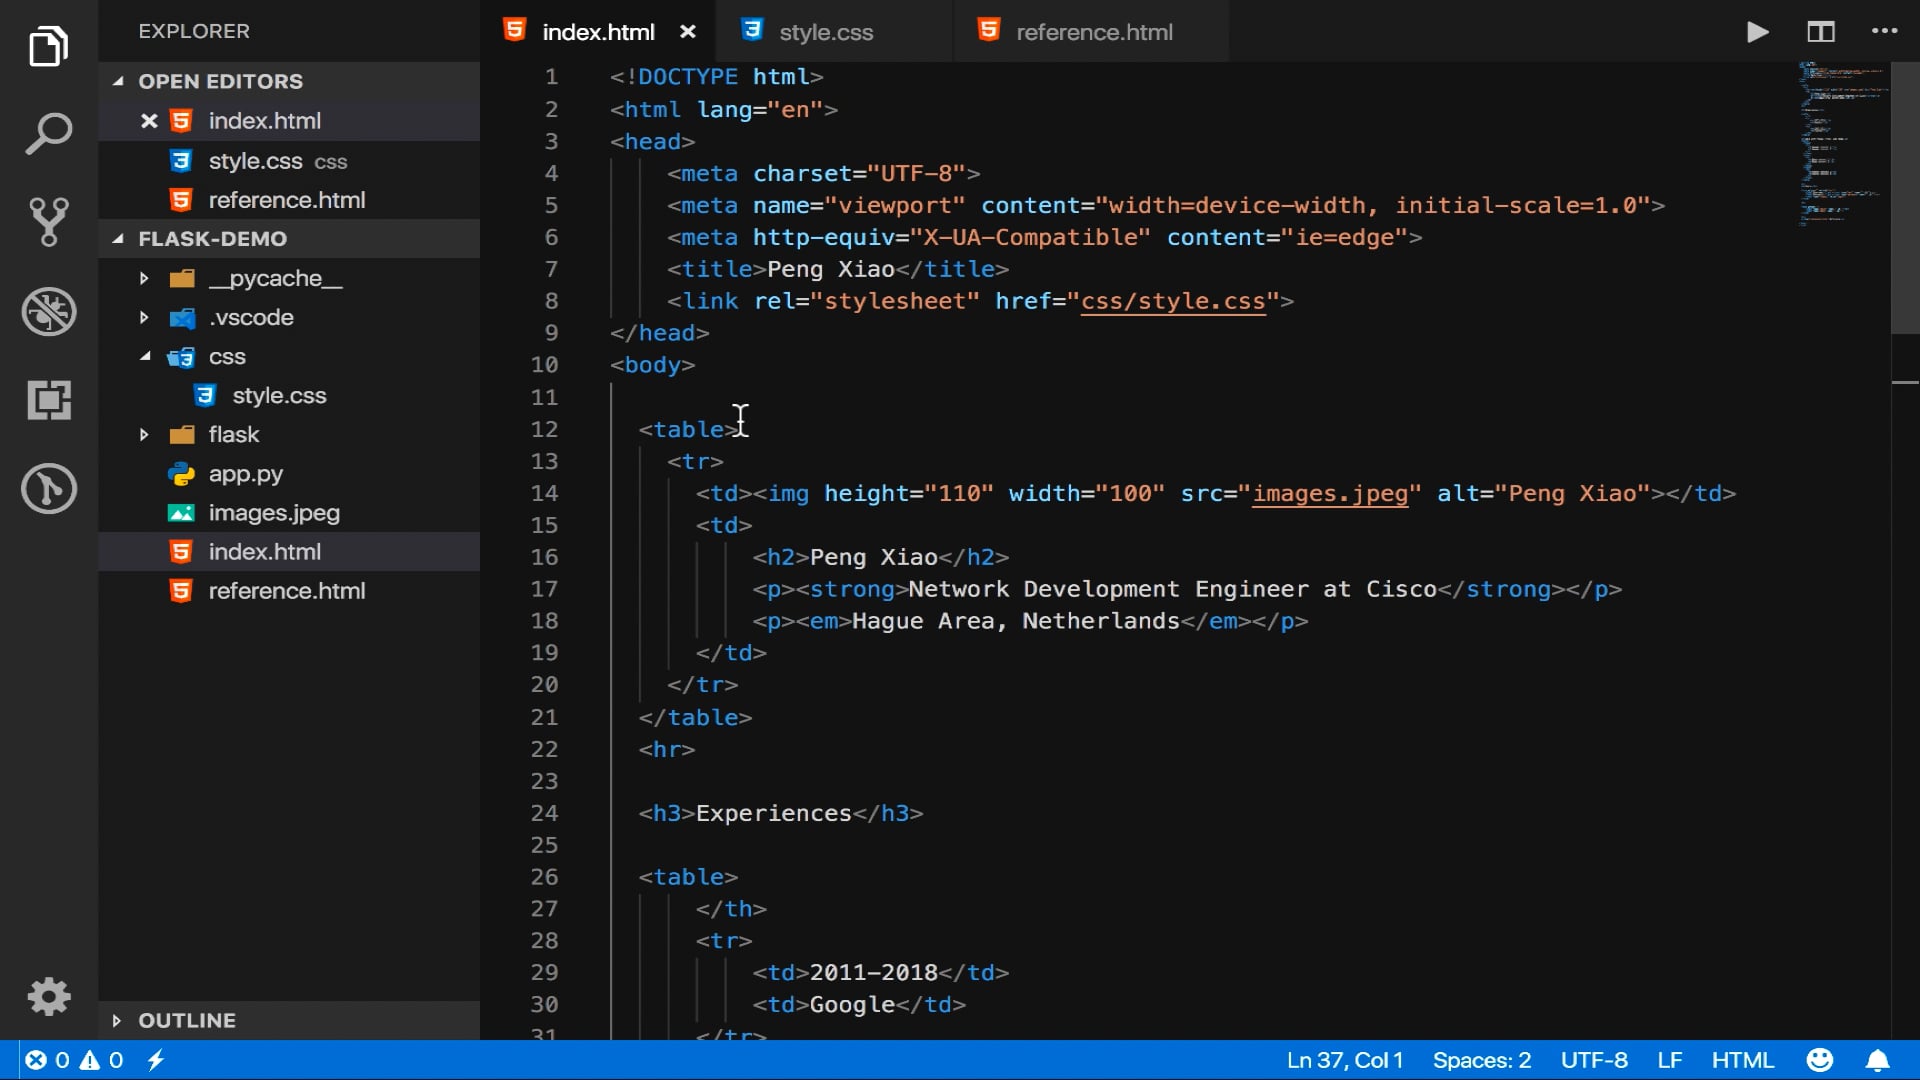
Task: Split the editor with split icon
Action: (x=1821, y=32)
